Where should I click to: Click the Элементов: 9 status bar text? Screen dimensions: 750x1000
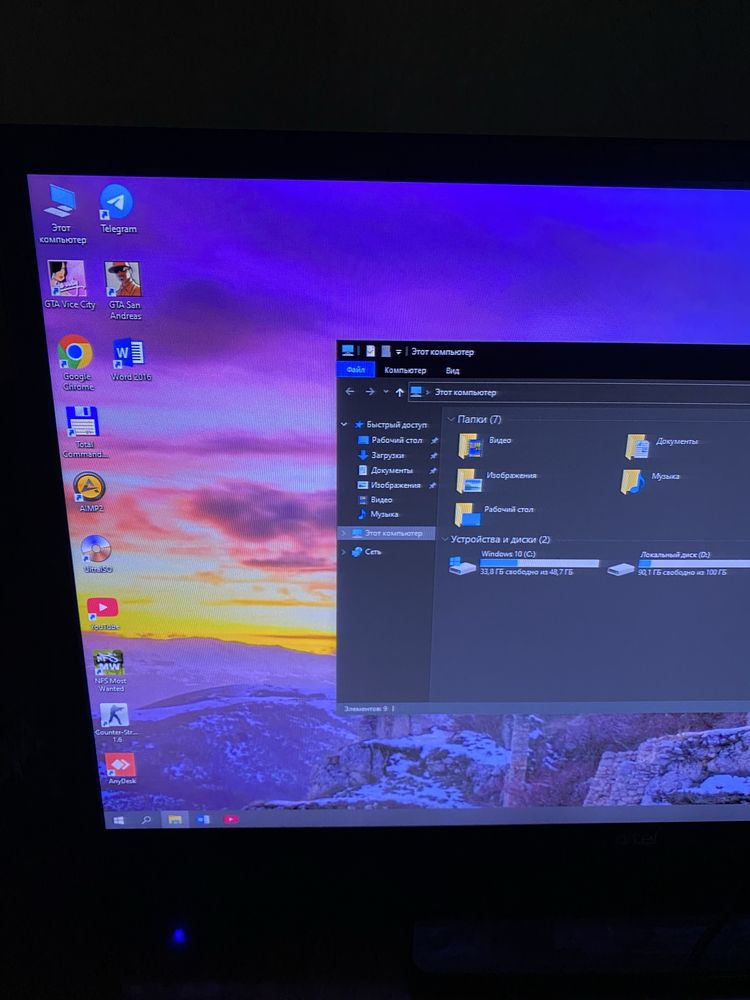pos(365,709)
